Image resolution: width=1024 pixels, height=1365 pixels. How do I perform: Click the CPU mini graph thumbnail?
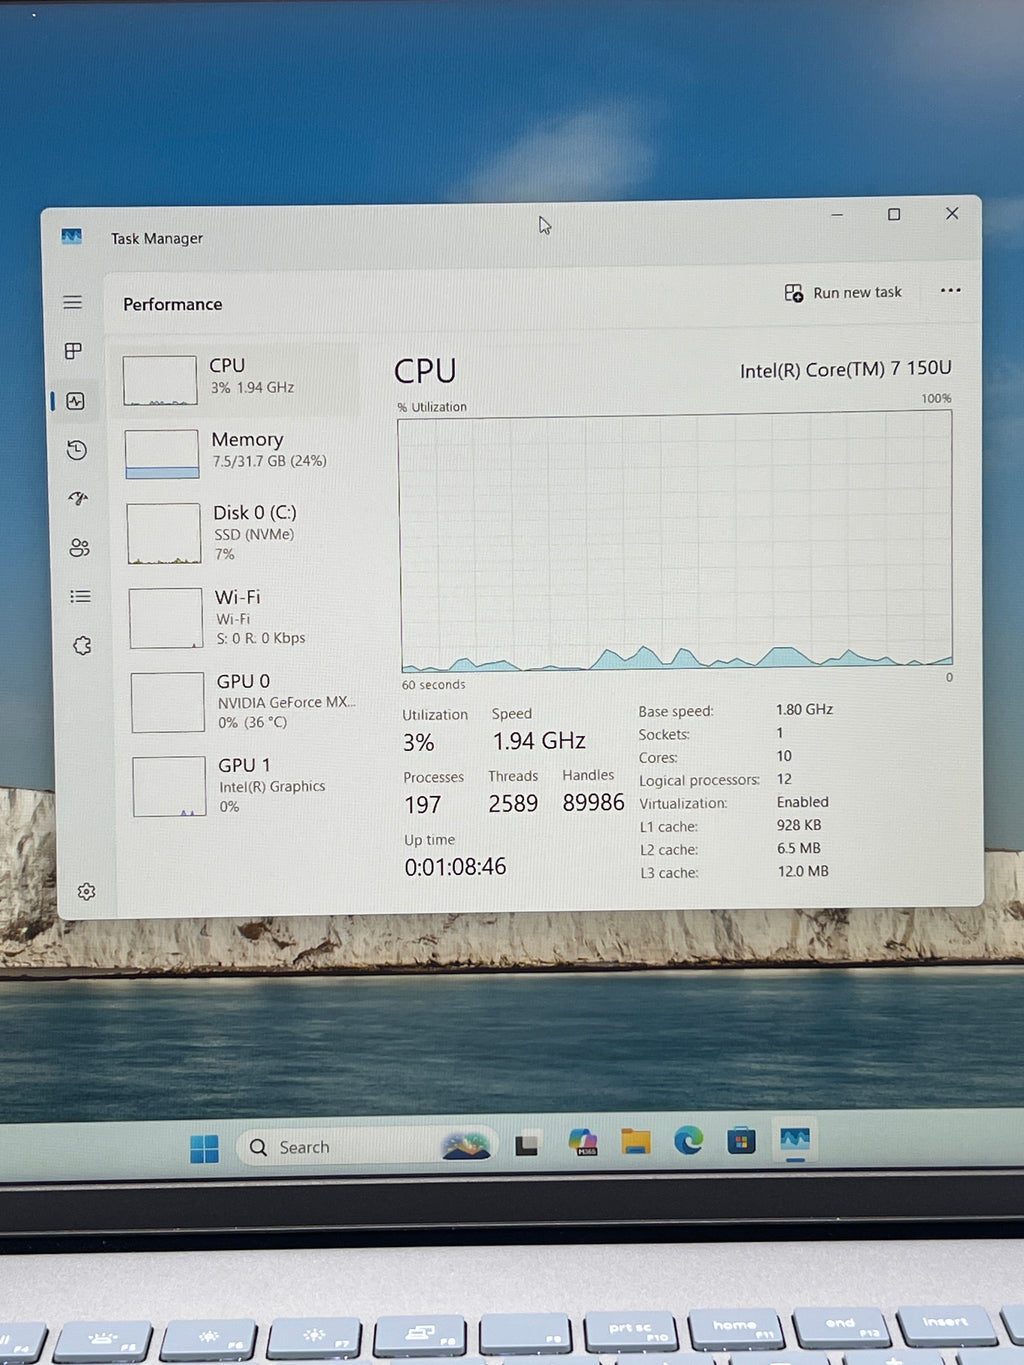point(160,380)
